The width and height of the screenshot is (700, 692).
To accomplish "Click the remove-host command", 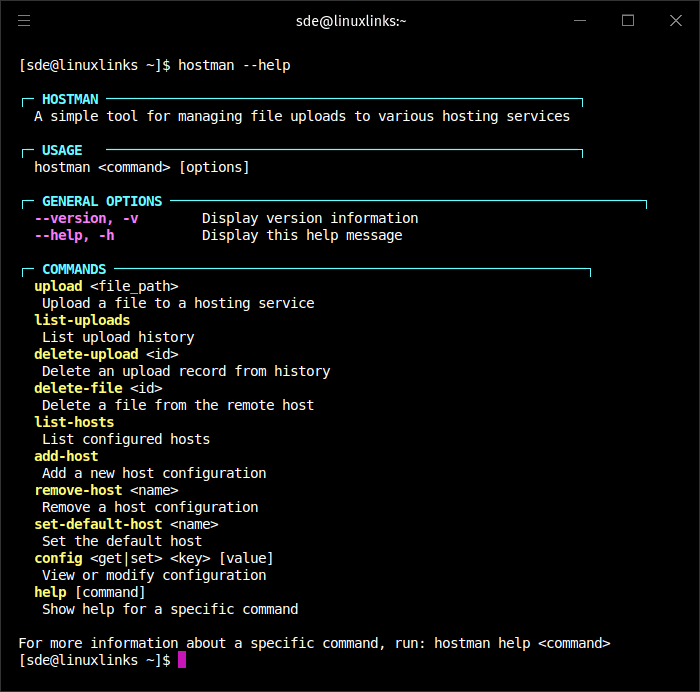I will [78, 490].
